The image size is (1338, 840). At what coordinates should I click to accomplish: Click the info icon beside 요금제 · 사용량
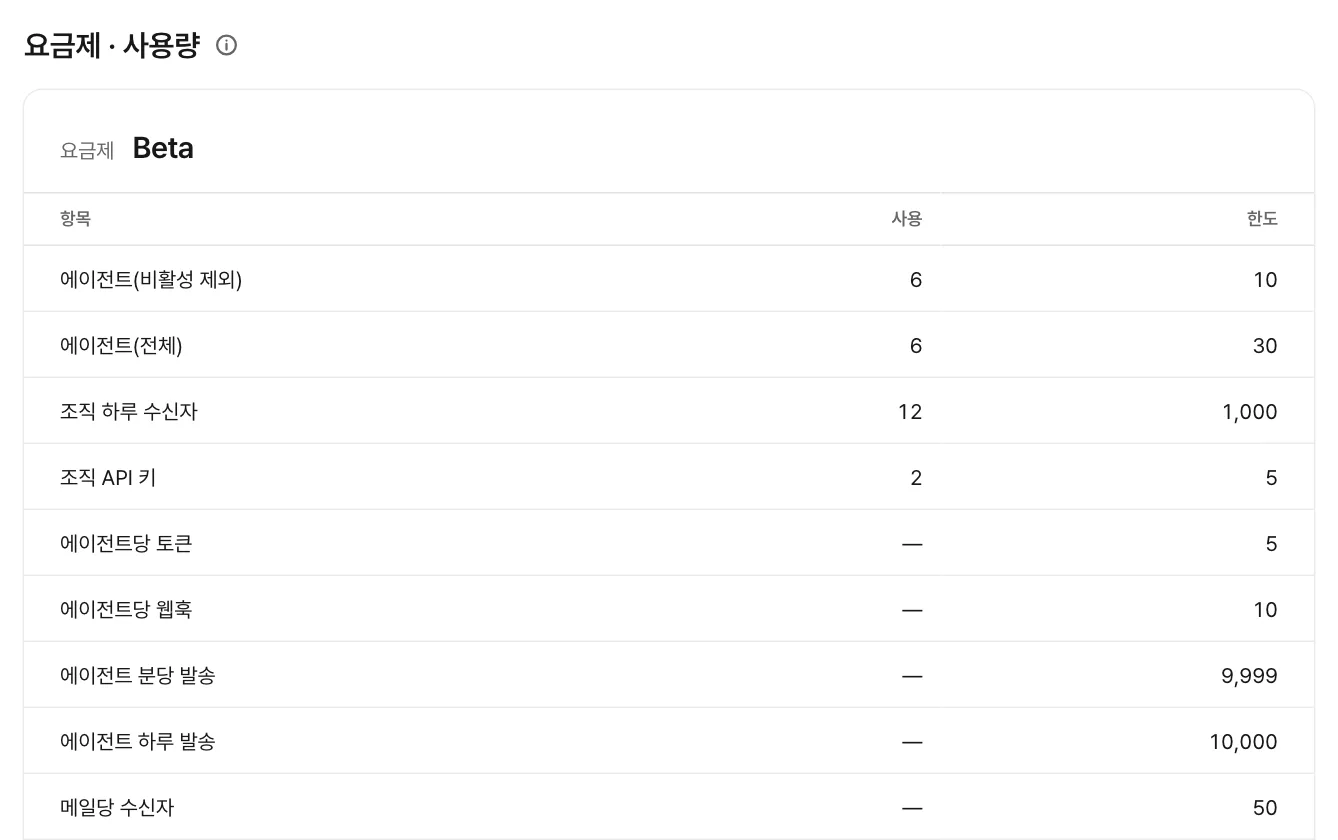(227, 45)
